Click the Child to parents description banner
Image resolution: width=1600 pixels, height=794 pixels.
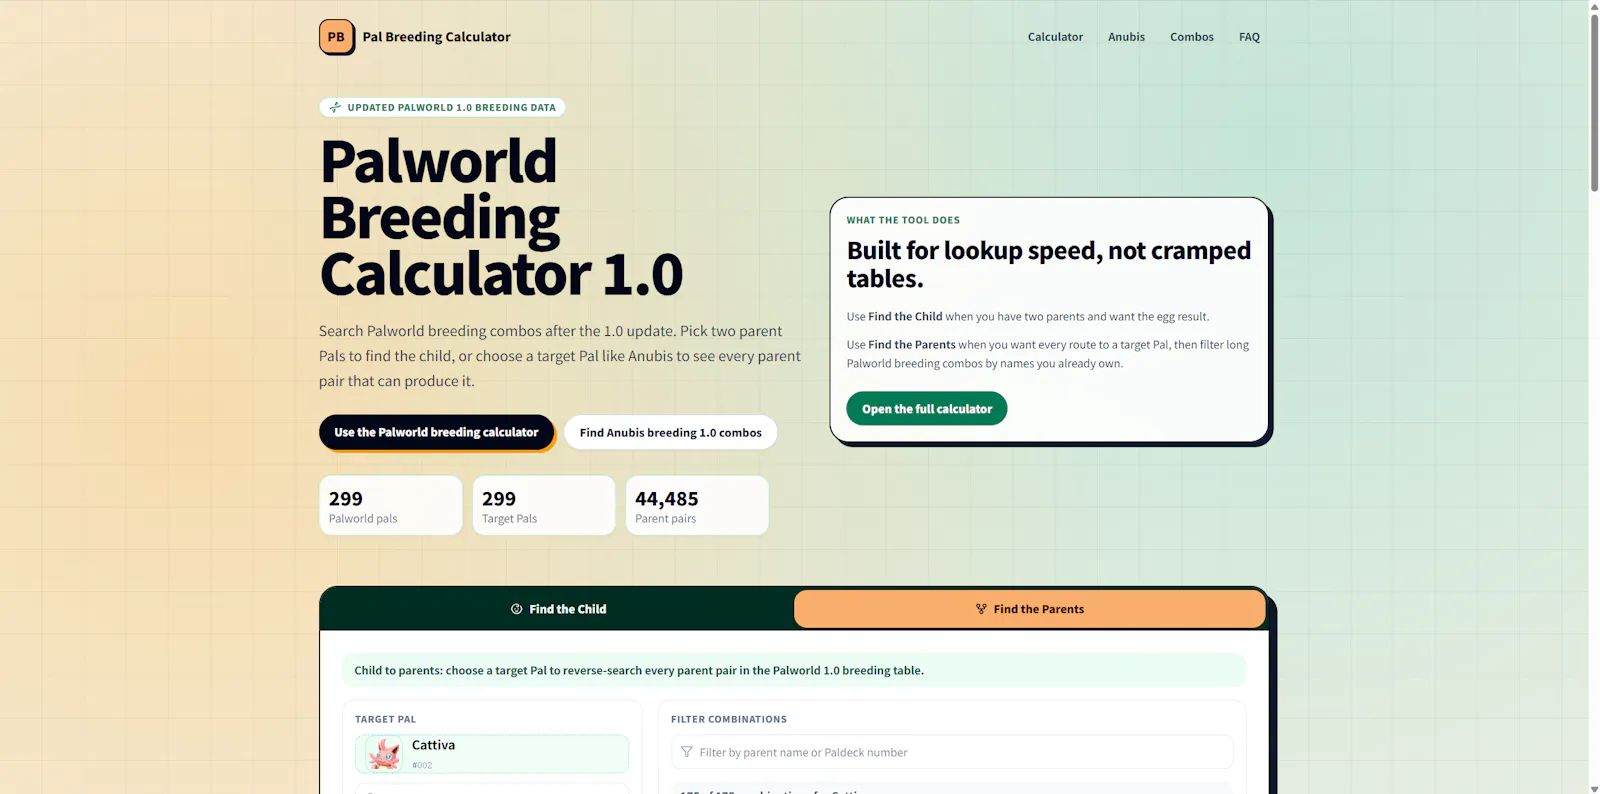(x=794, y=670)
